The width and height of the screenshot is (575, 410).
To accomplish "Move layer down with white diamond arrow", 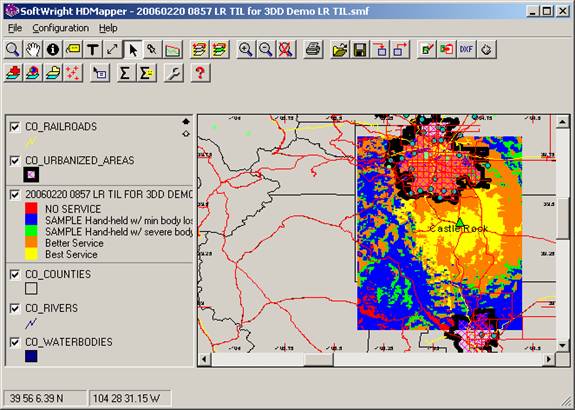I will point(186,134).
